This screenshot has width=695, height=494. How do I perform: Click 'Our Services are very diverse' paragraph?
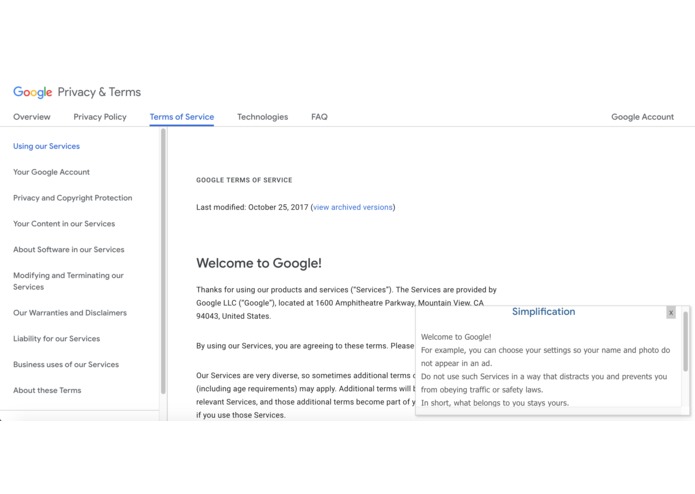tap(306, 395)
